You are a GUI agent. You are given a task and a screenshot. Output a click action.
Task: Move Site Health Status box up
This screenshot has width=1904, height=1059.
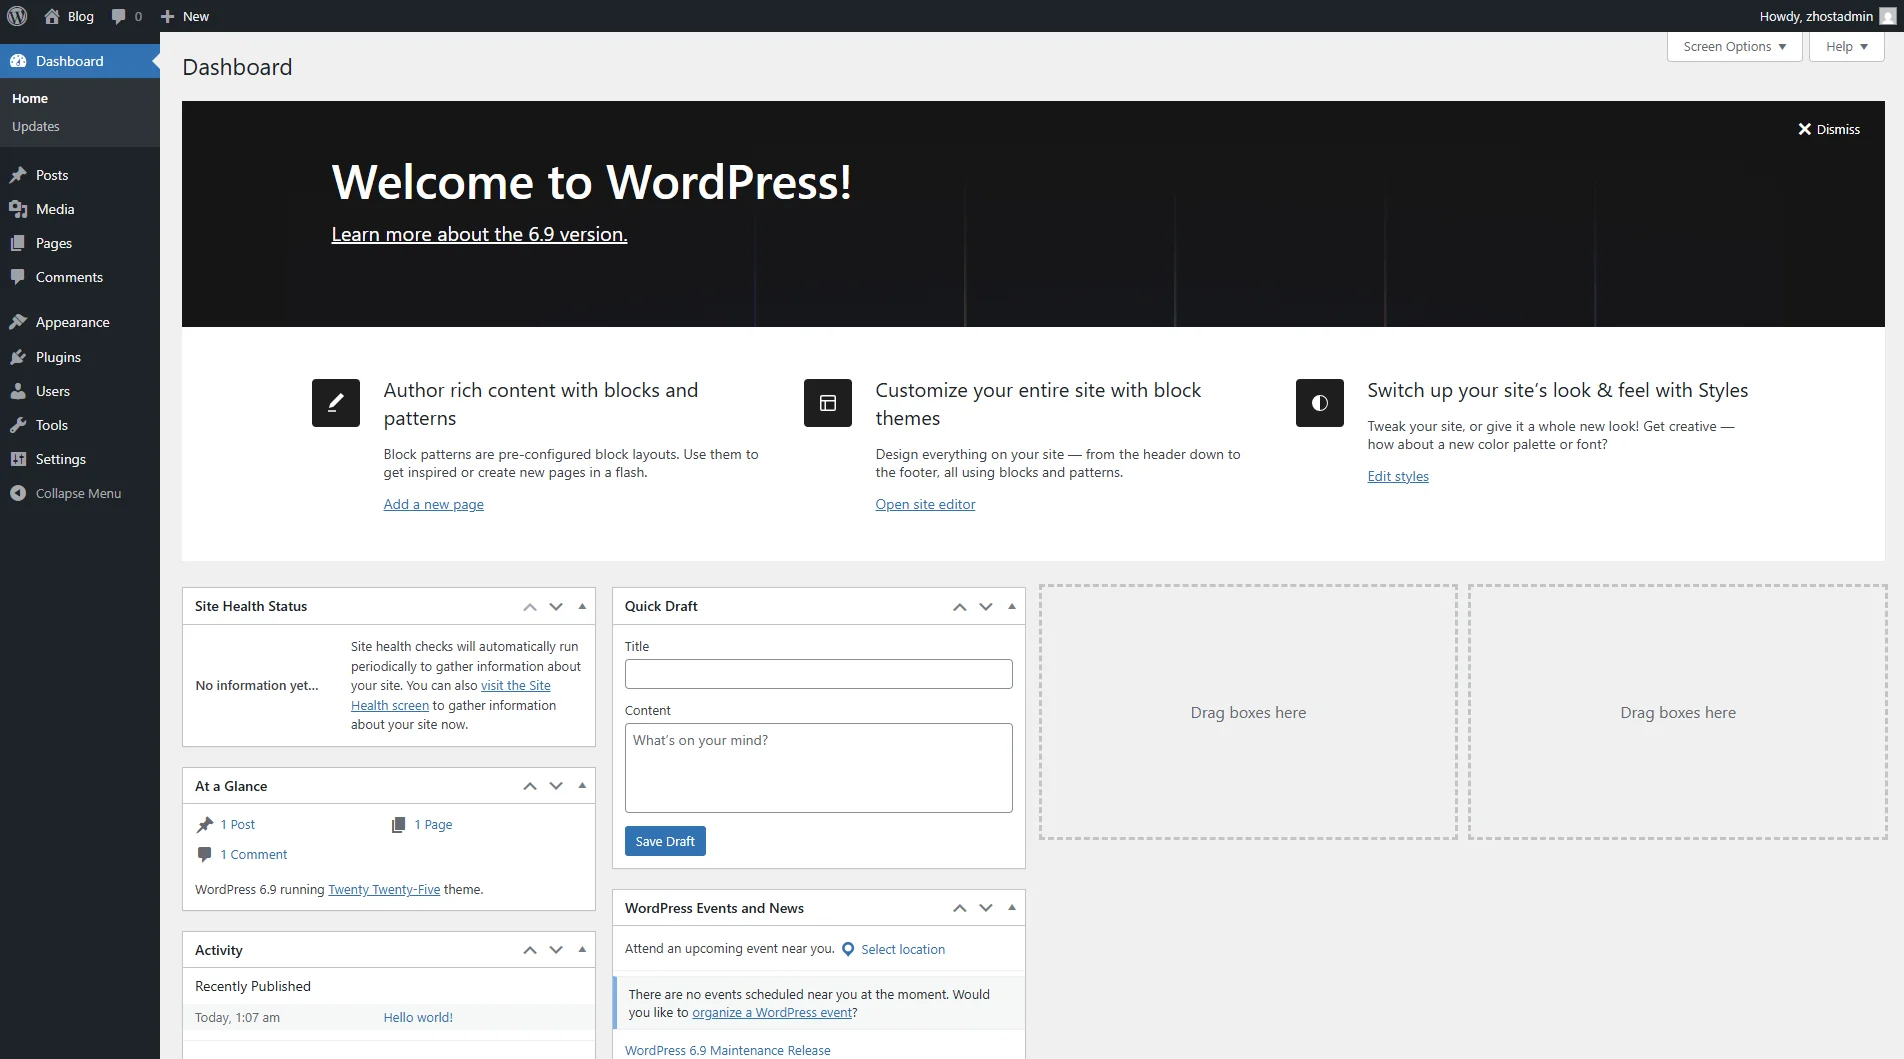pyautogui.click(x=530, y=607)
